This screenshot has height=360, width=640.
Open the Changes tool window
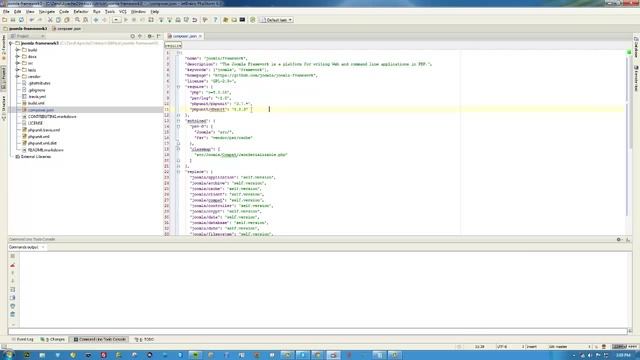tap(53, 340)
